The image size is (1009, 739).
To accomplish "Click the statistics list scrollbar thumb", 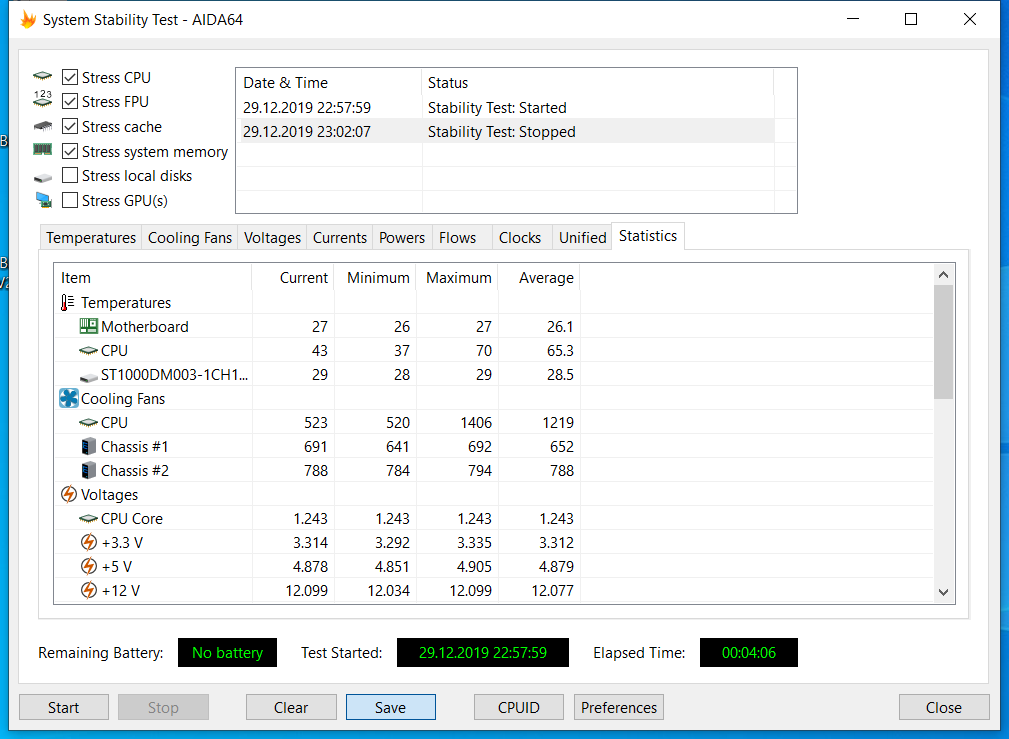I will point(943,342).
